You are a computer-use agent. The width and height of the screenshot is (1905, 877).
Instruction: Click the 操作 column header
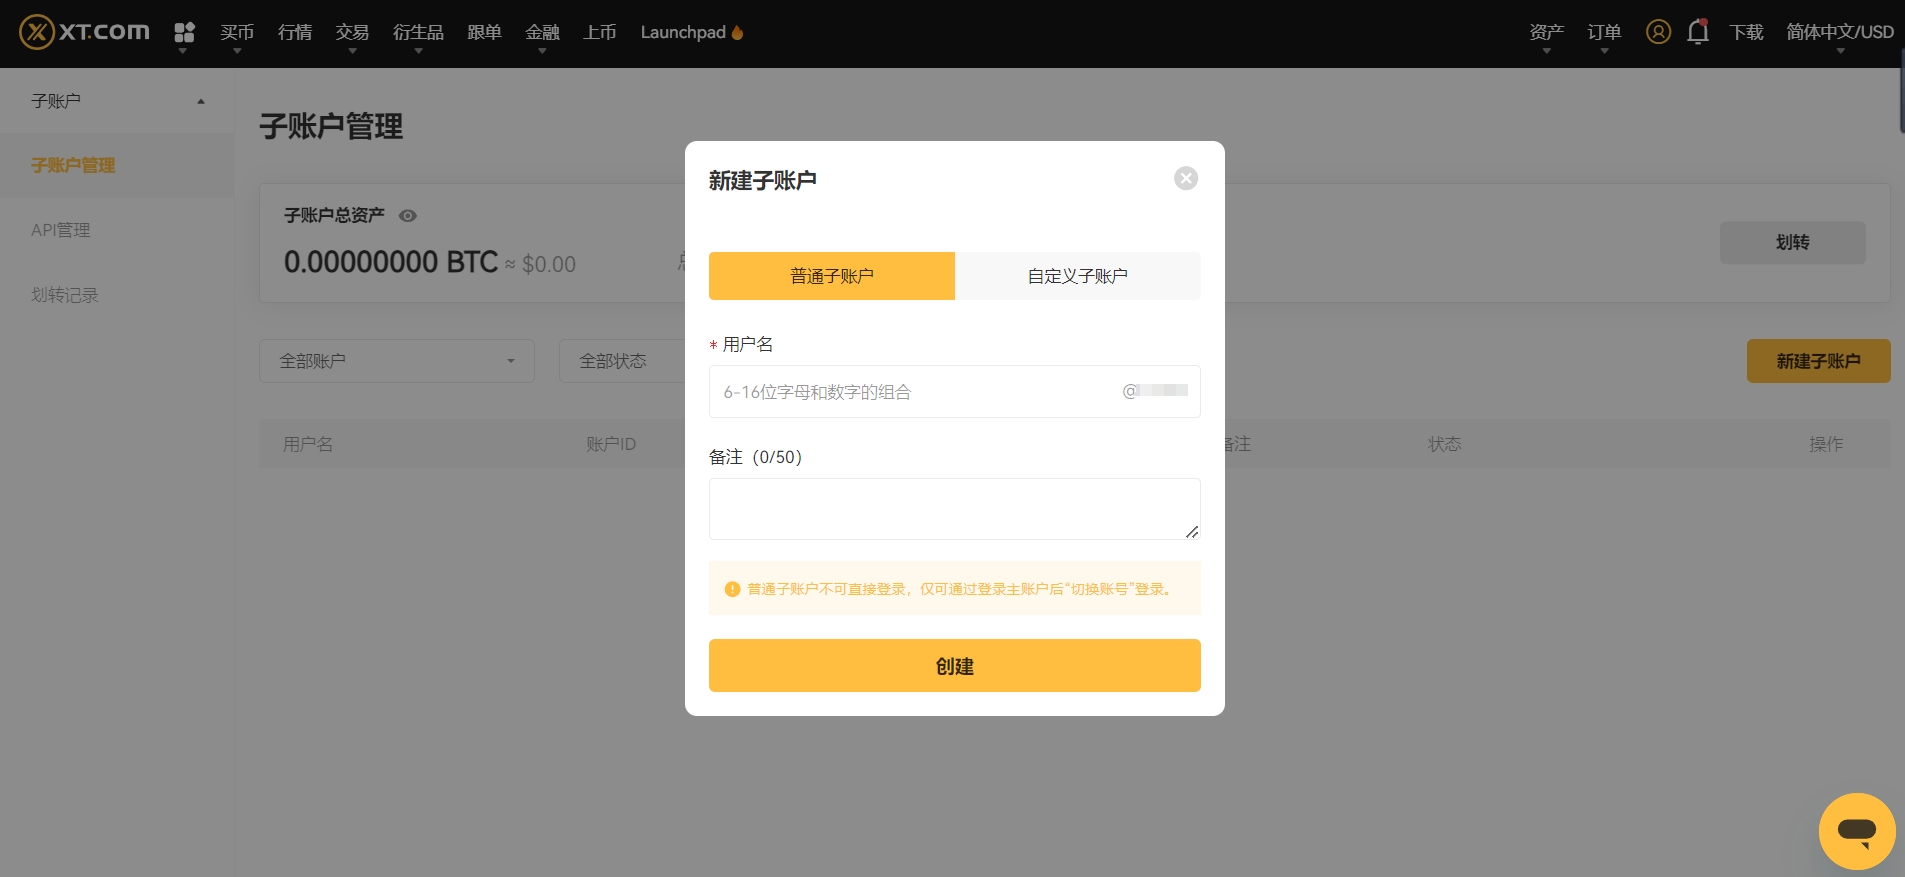click(1826, 444)
